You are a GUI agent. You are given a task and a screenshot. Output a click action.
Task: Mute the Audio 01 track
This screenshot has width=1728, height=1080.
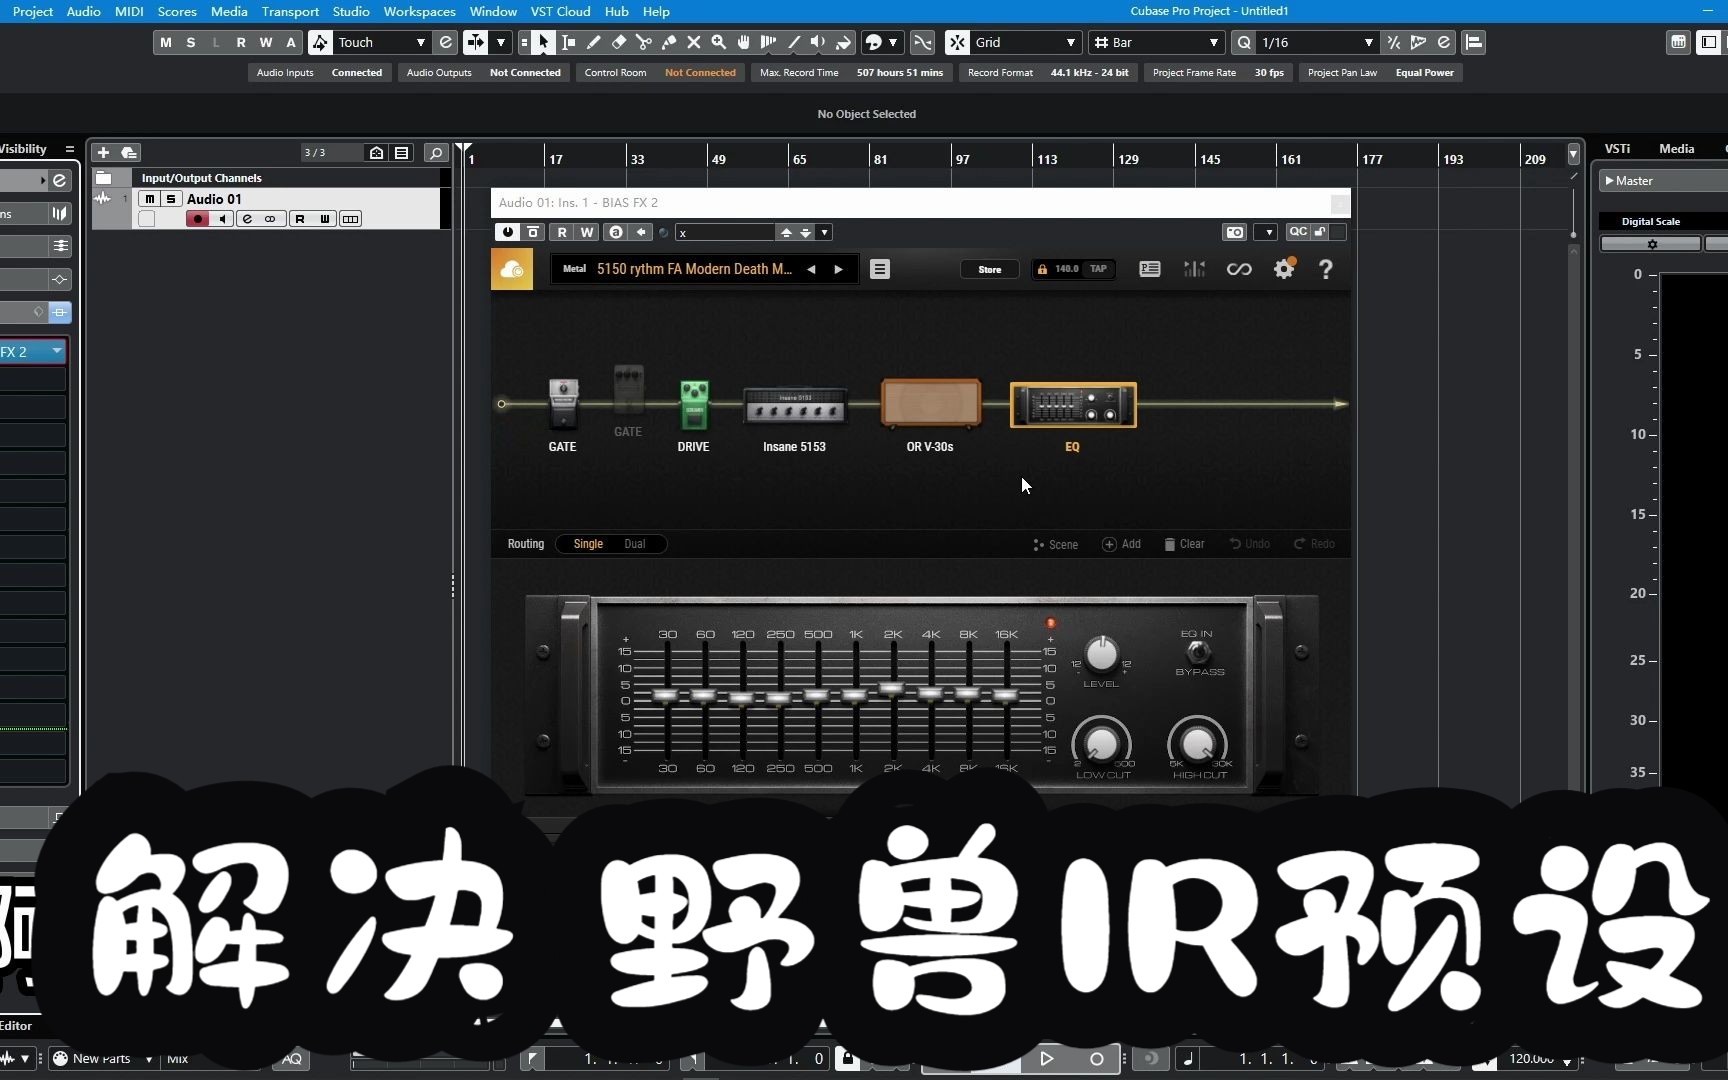click(150, 199)
